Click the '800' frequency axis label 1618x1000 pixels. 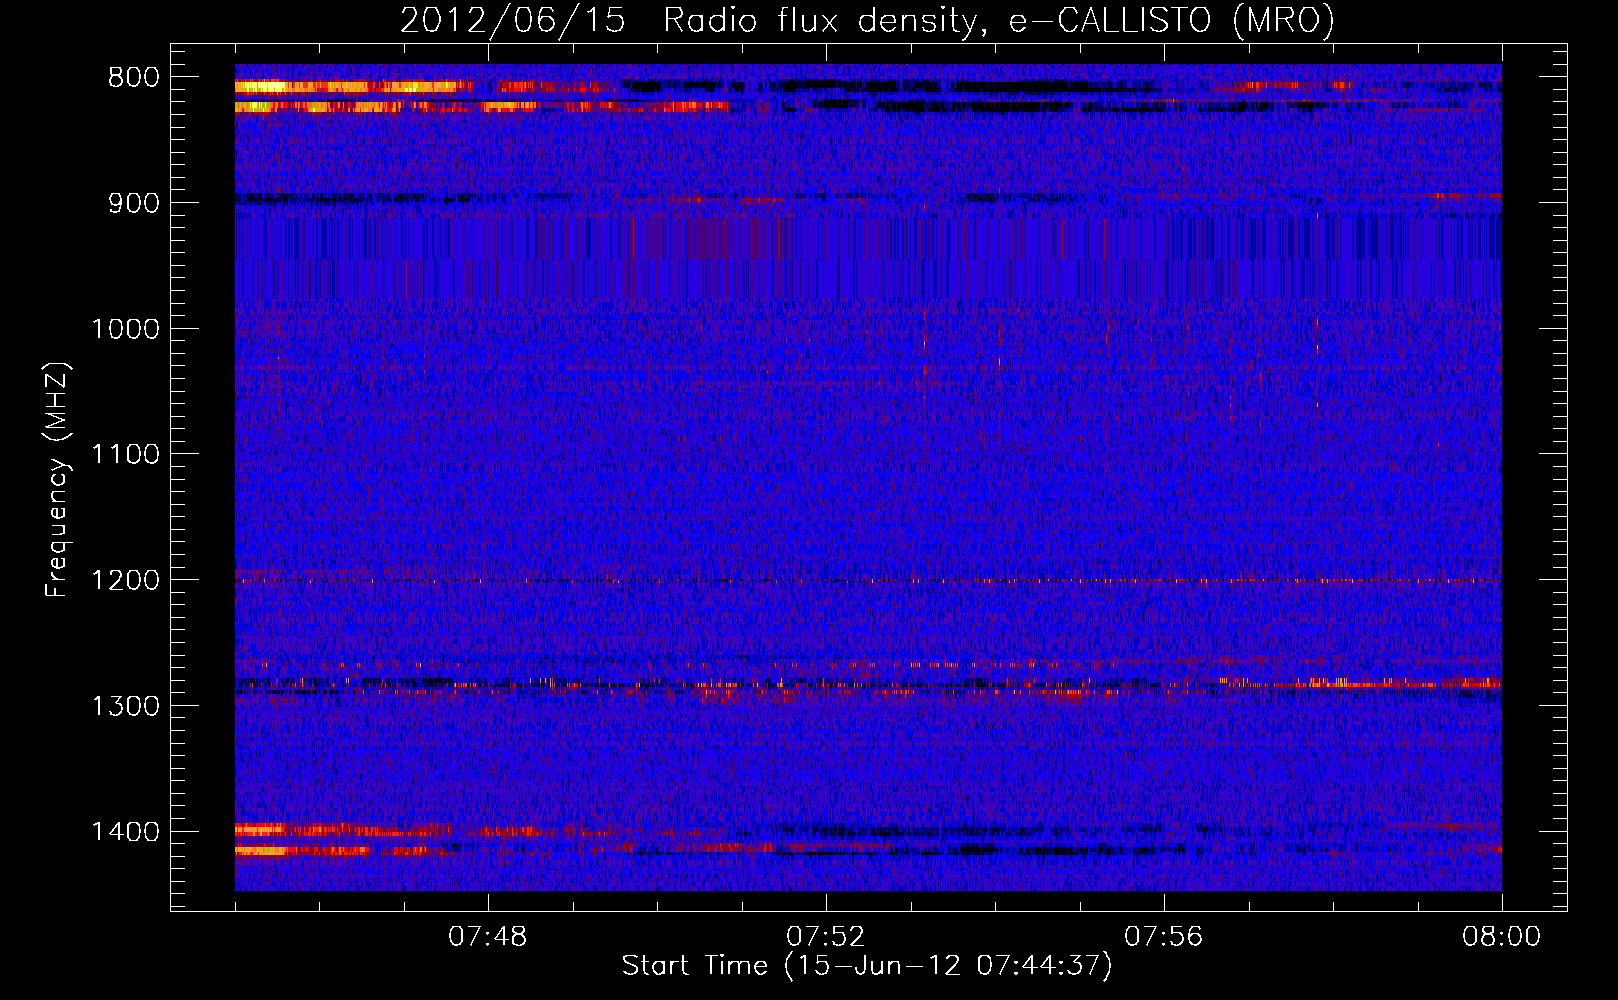(133, 78)
